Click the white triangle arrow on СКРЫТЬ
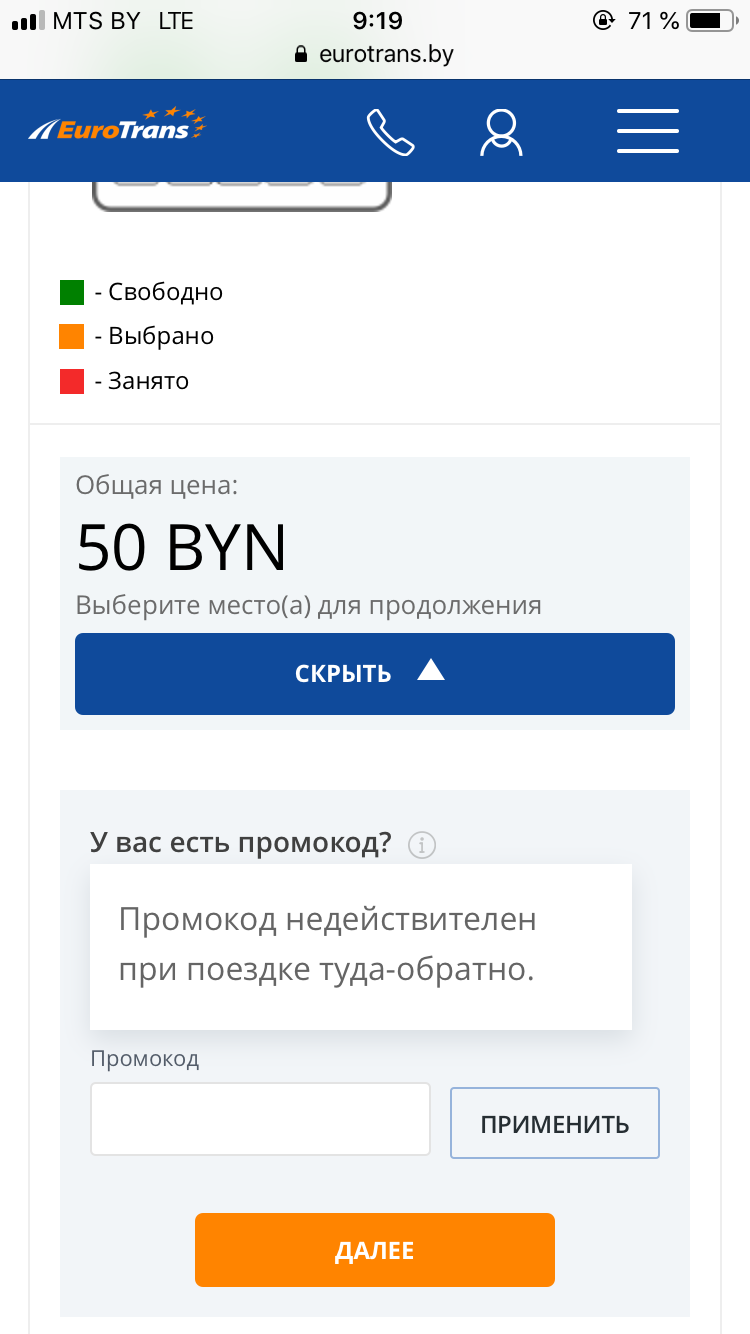Screen dimensions: 750x1334 pos(431,671)
